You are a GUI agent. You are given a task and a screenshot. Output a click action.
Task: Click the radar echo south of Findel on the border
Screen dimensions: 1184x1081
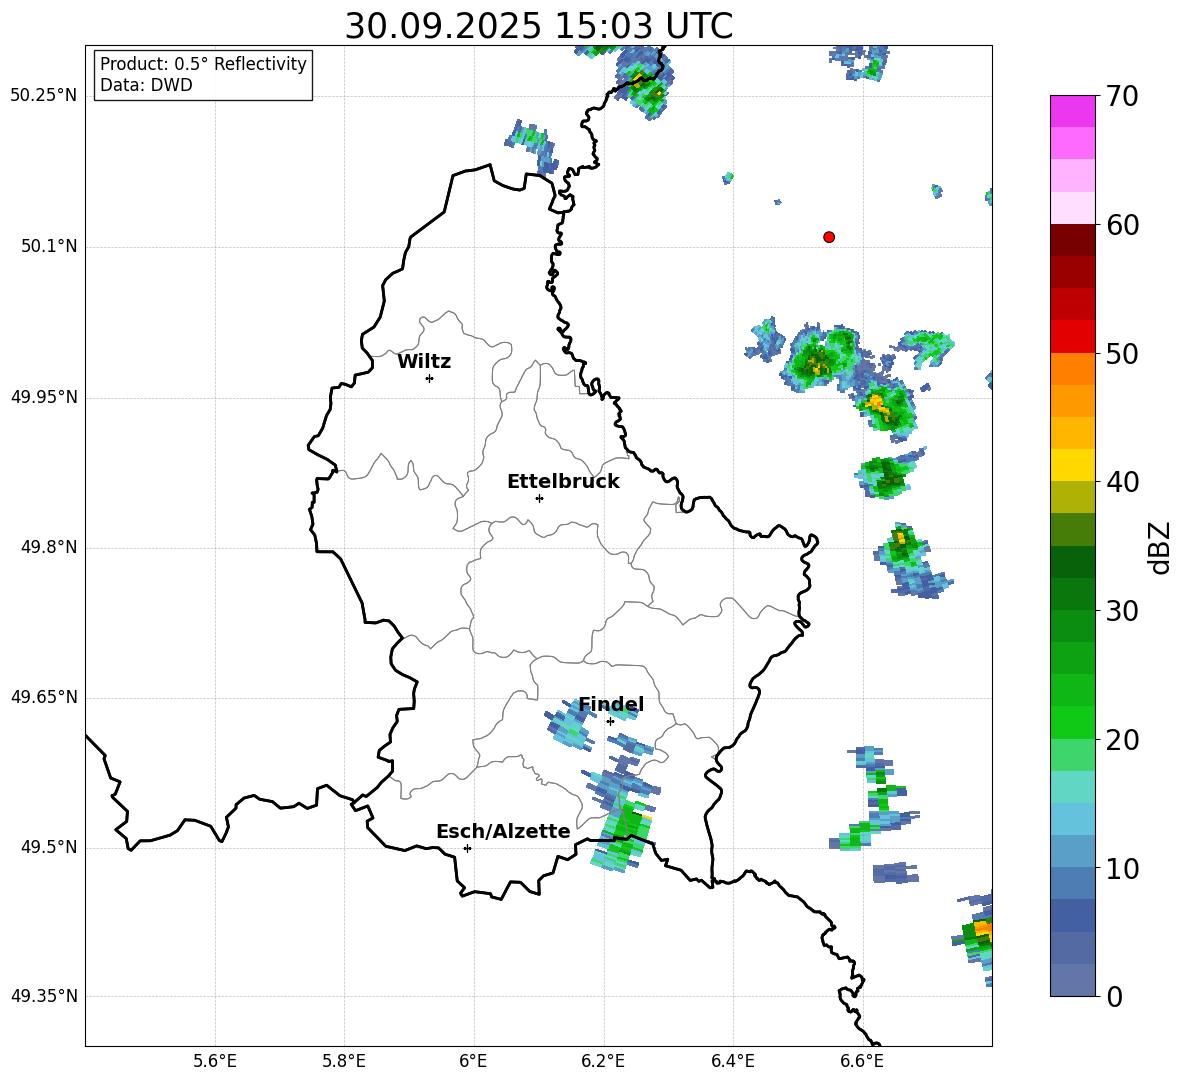pos(626,836)
